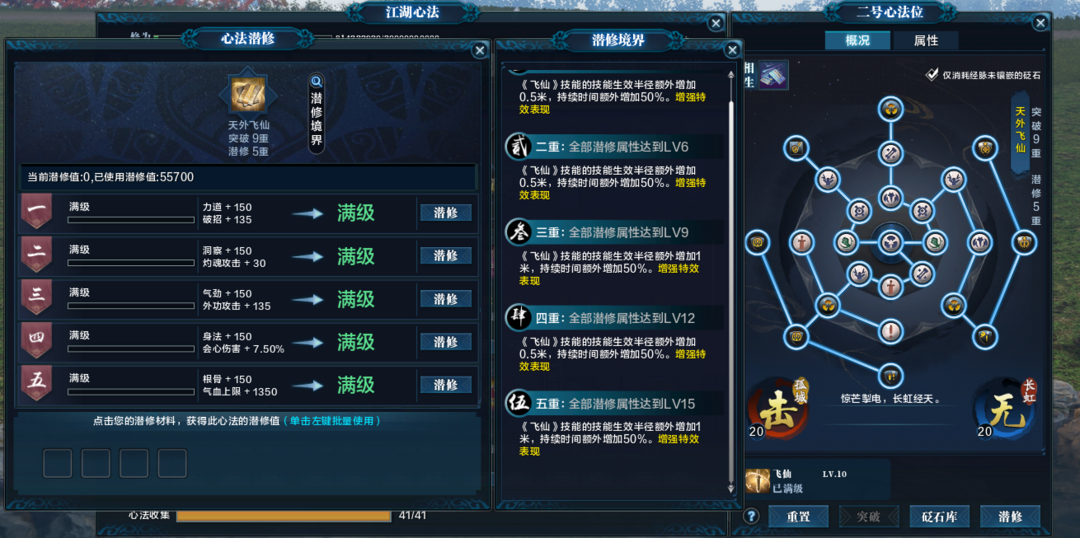This screenshot has height=538, width=1080.
Task: Click the help question mark icon
Action: pyautogui.click(x=751, y=515)
